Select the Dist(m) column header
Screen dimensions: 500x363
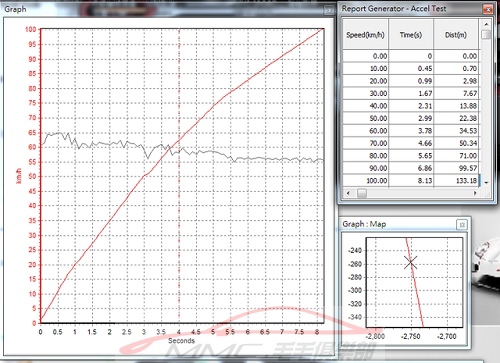pos(456,35)
